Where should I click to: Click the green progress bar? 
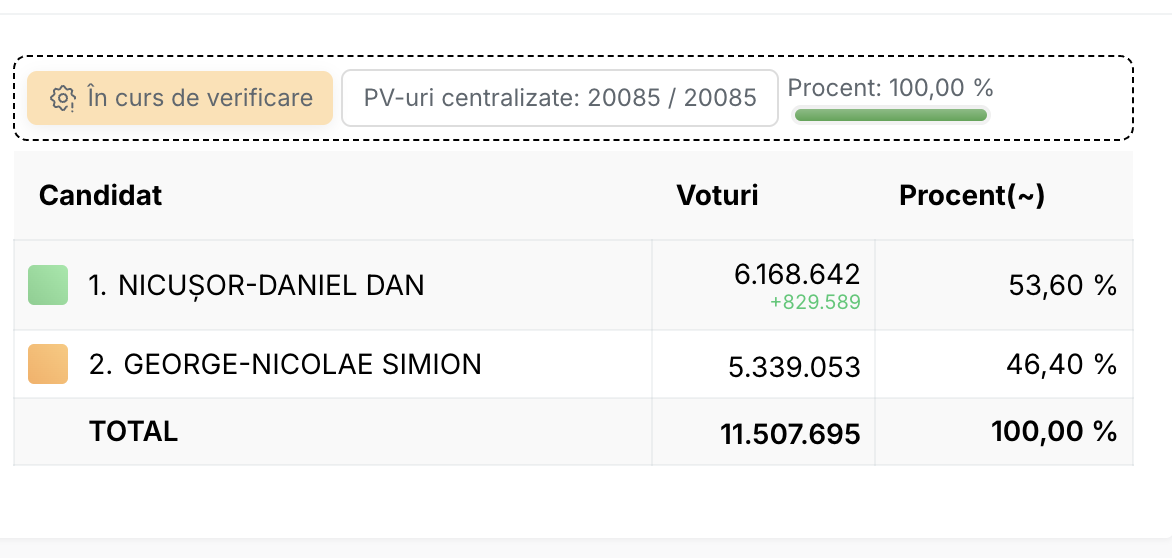tap(890, 115)
